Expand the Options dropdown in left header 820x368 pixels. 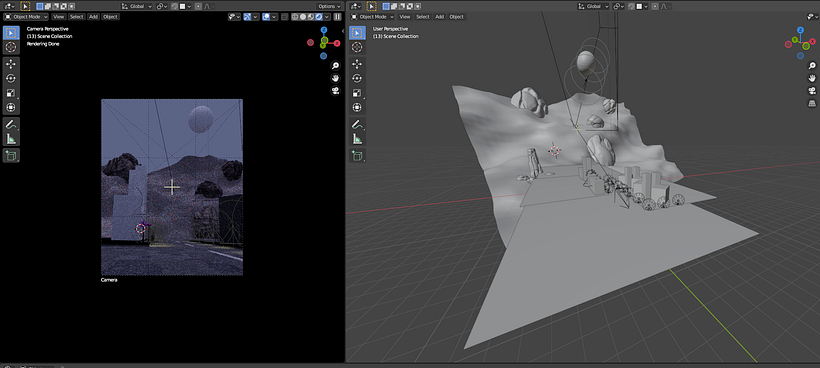click(x=329, y=6)
